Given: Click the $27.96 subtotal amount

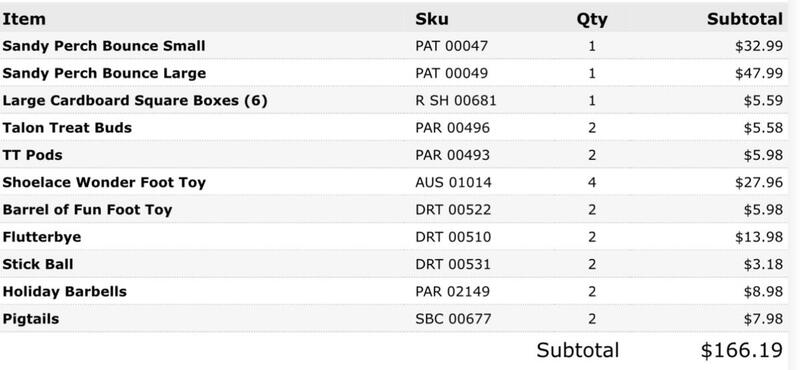Looking at the screenshot, I should click(759, 182).
